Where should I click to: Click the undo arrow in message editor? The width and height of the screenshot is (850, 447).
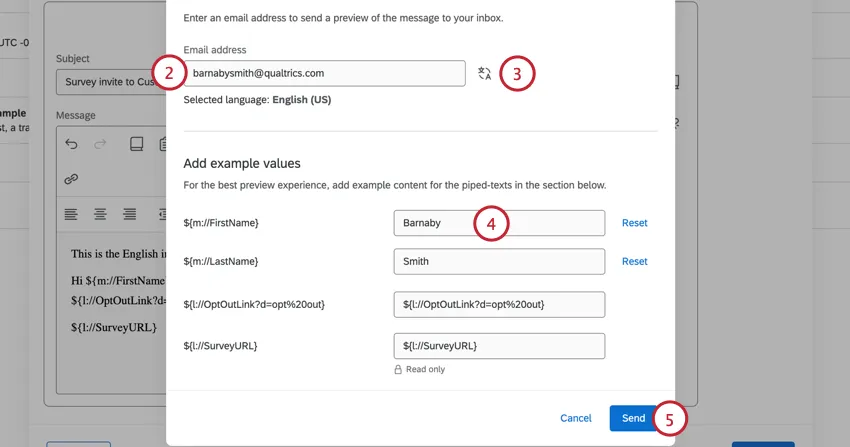(71, 144)
